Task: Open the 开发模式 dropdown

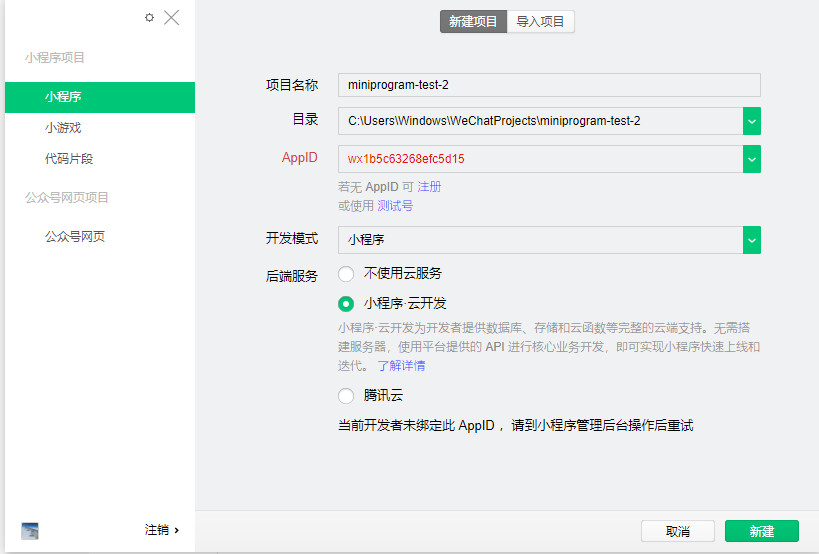Action: (549, 240)
